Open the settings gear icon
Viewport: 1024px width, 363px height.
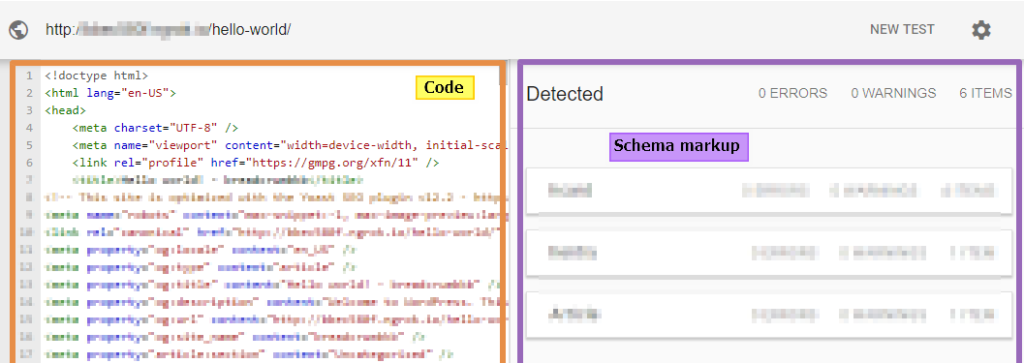(x=981, y=30)
